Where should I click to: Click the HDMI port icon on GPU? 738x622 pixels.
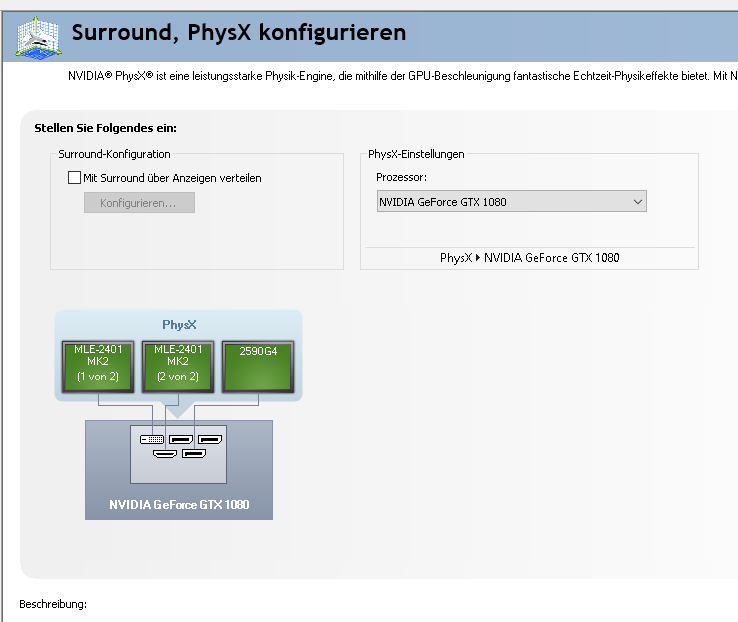click(165, 454)
